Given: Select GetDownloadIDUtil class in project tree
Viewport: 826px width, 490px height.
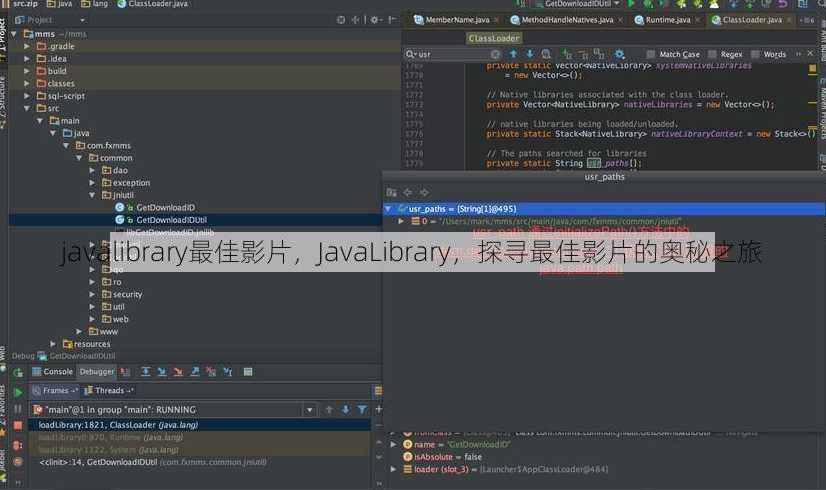Looking at the screenshot, I should pyautogui.click(x=171, y=220).
